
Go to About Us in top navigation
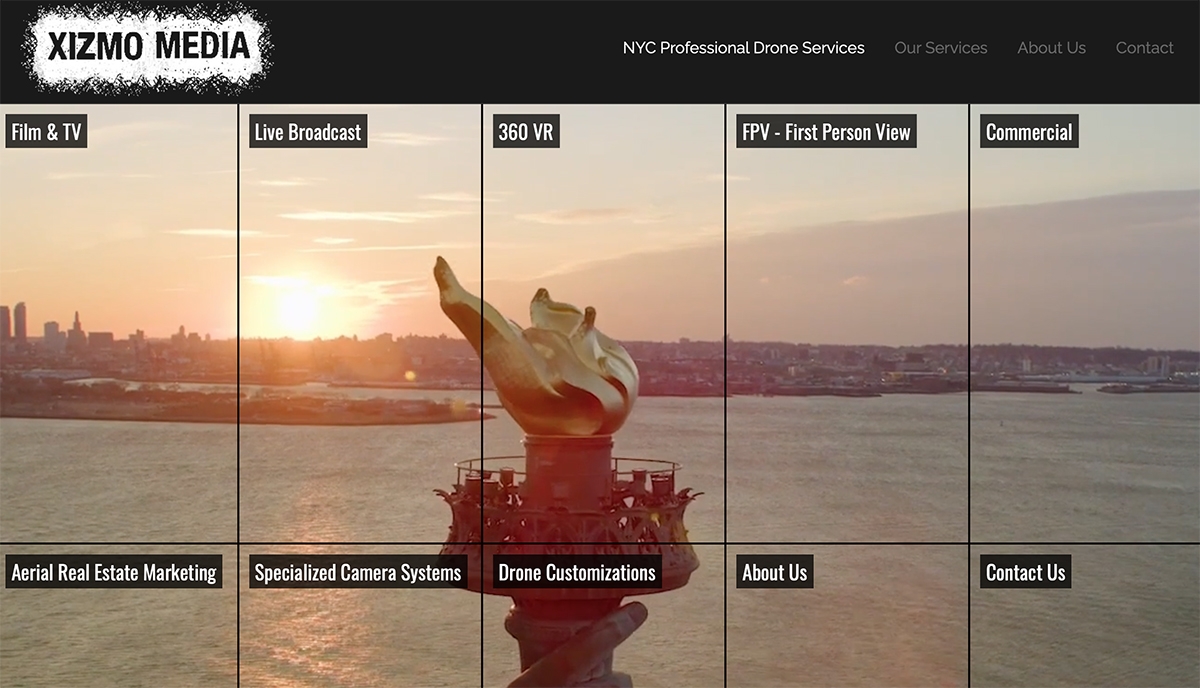click(1051, 48)
